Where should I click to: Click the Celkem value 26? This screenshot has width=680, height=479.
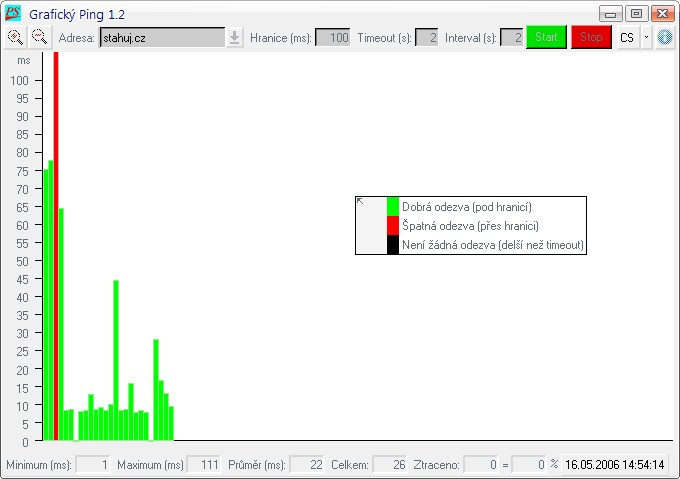click(x=390, y=465)
